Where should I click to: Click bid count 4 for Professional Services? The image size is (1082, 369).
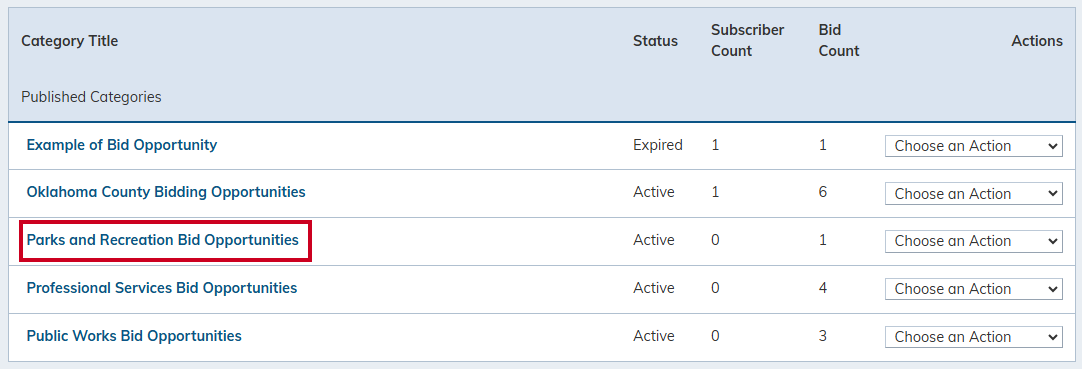click(823, 288)
